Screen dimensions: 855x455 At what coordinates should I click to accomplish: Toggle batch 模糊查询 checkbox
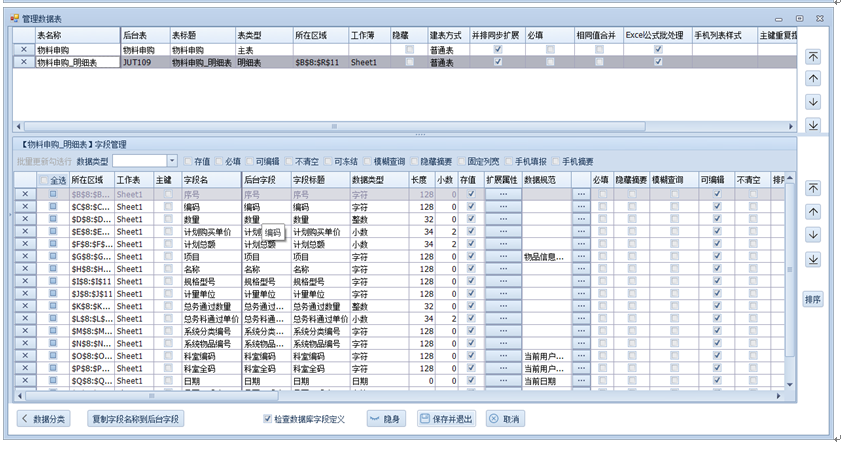point(368,161)
